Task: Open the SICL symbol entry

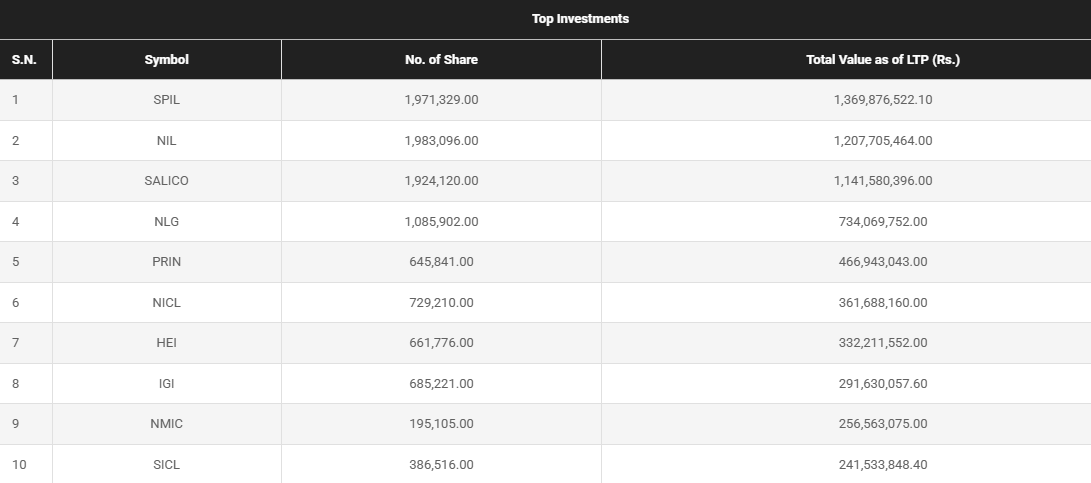Action: click(166, 465)
